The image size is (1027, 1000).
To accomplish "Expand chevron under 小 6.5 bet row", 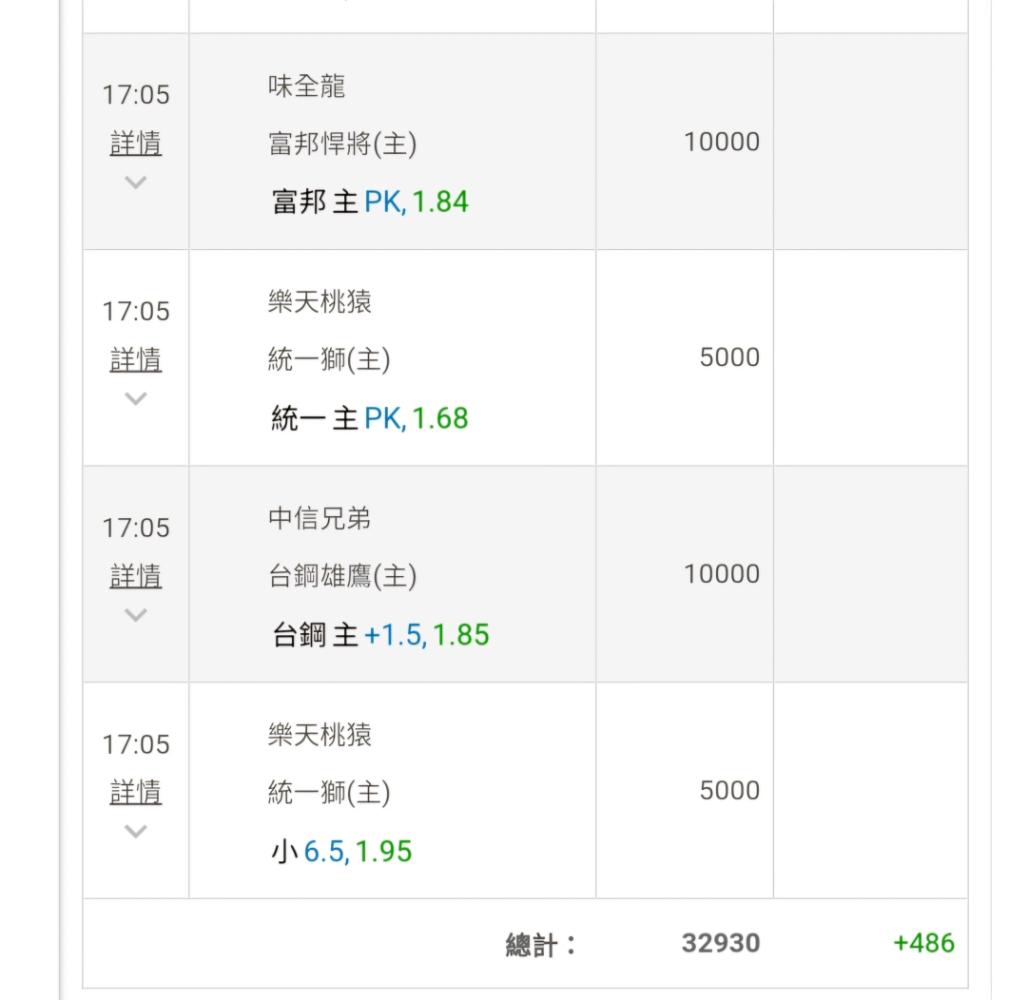I will point(136,831).
